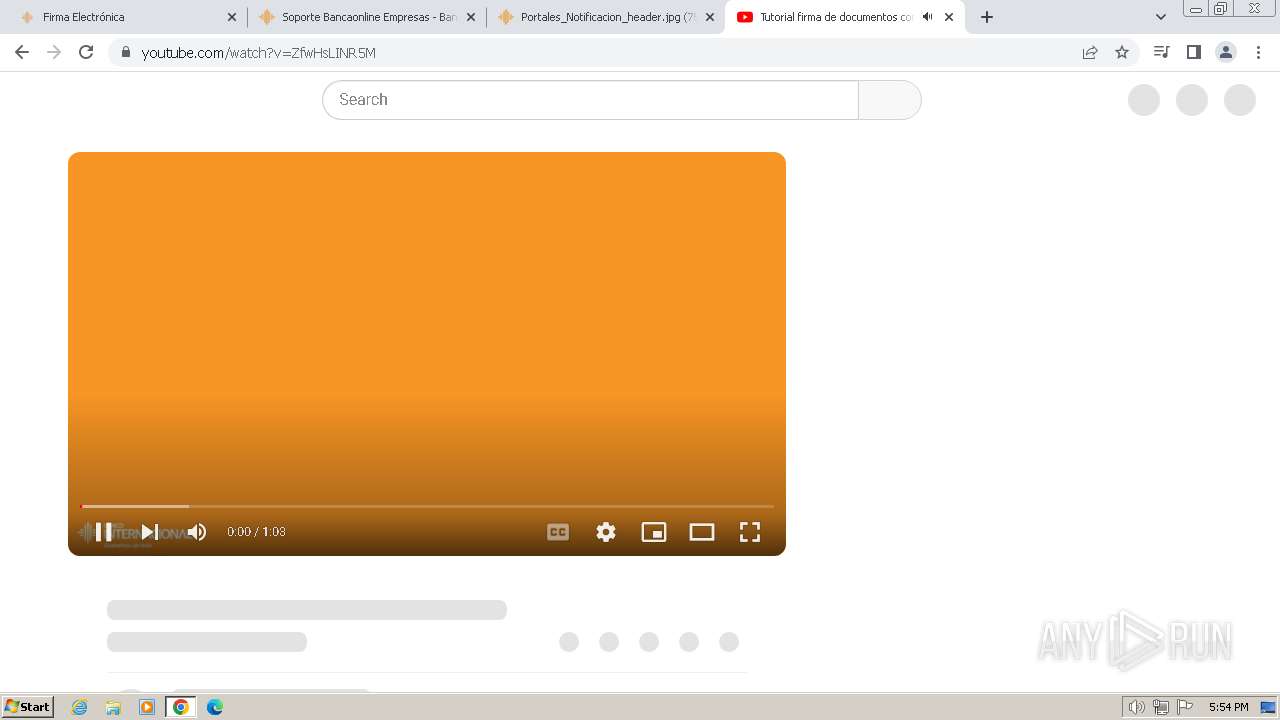Image resolution: width=1280 pixels, height=720 pixels.
Task: Toggle closed captions on the video
Action: pyautogui.click(x=558, y=532)
